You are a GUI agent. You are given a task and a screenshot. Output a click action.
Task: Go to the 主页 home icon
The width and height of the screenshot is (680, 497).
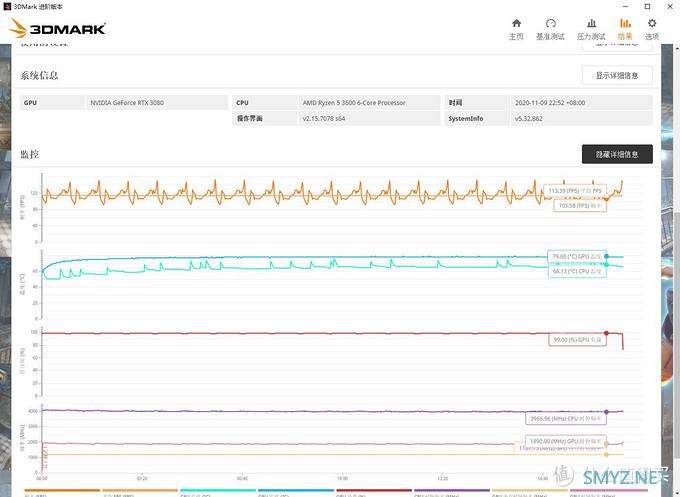click(x=516, y=23)
